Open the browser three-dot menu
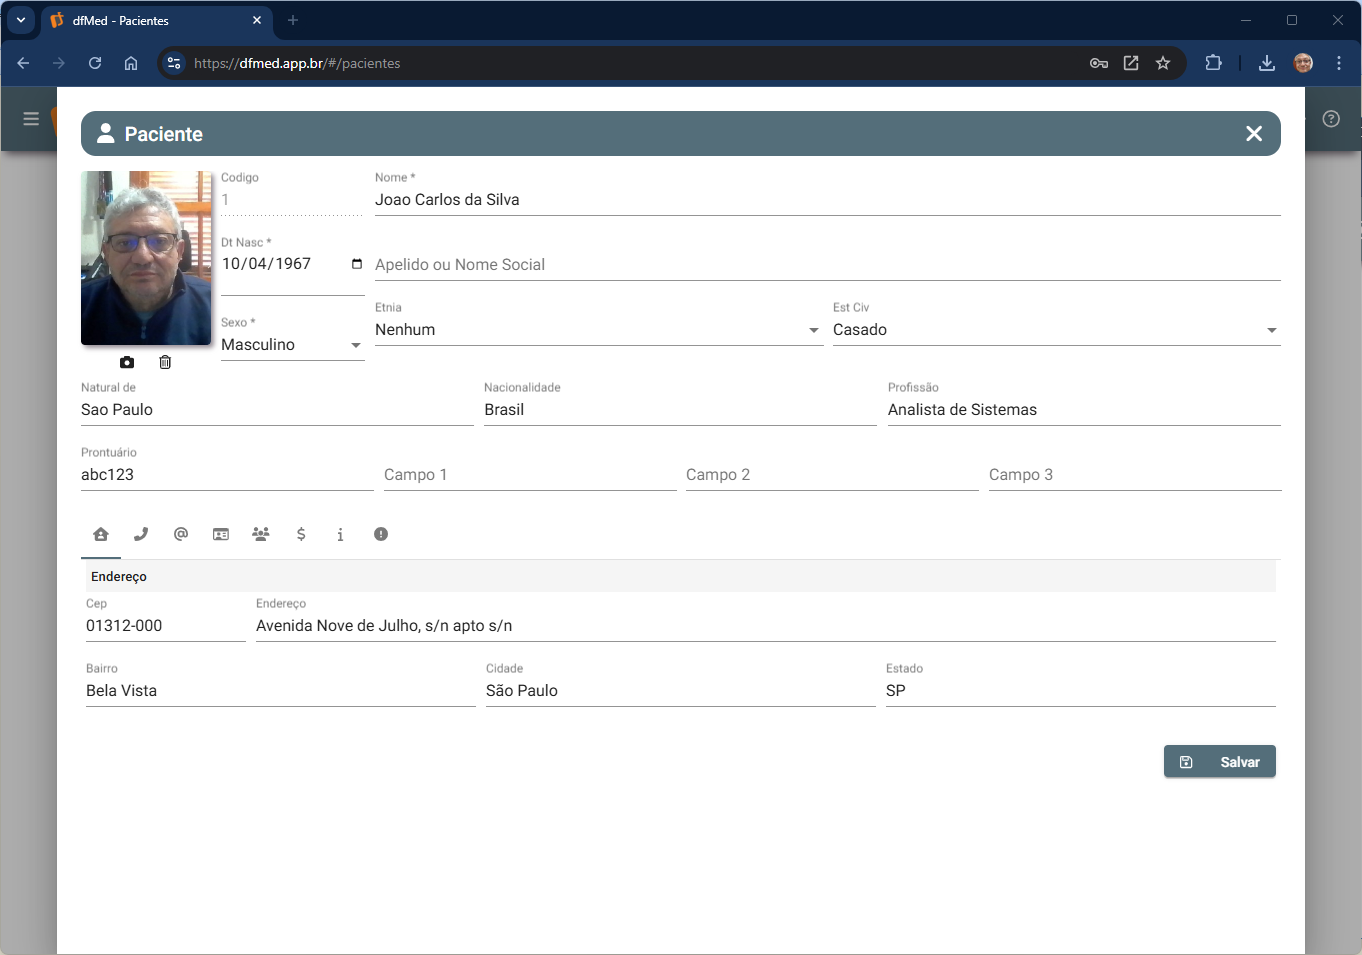This screenshot has width=1362, height=955. click(x=1339, y=63)
